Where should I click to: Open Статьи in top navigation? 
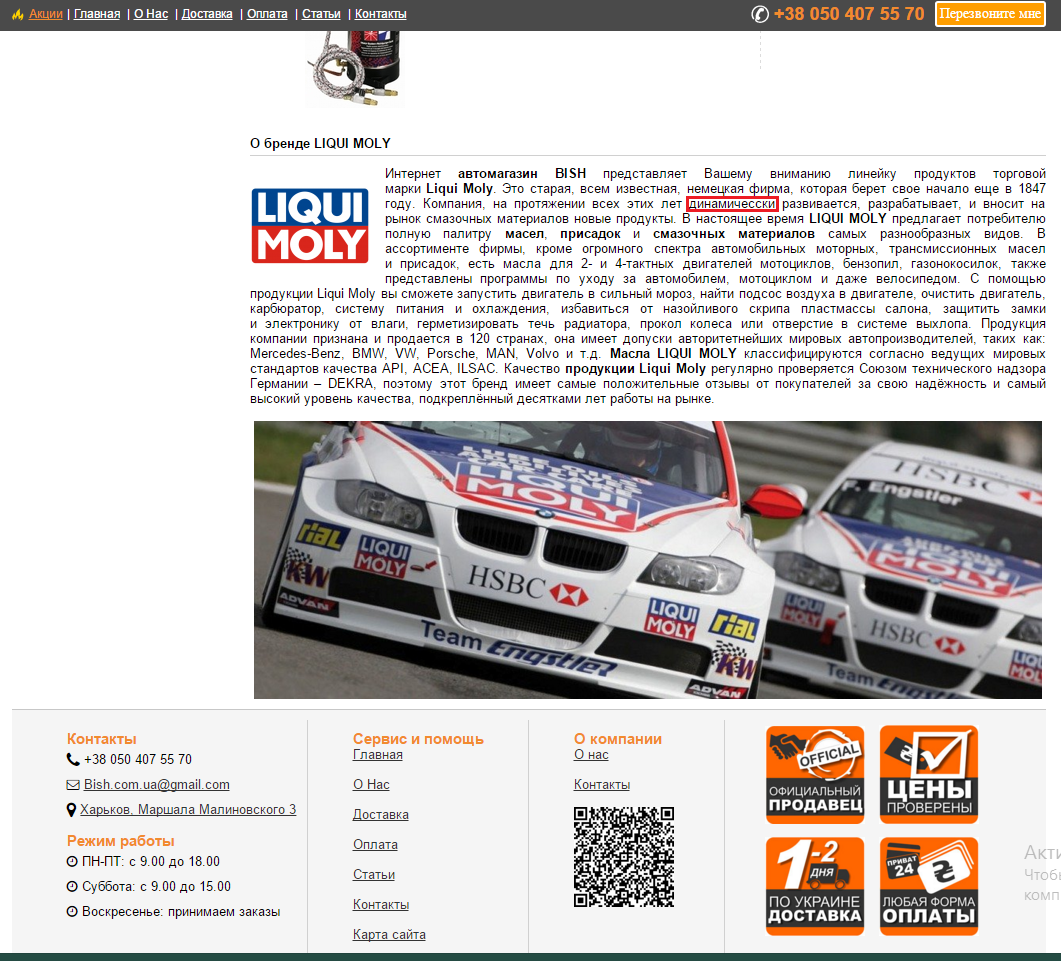[x=321, y=14]
